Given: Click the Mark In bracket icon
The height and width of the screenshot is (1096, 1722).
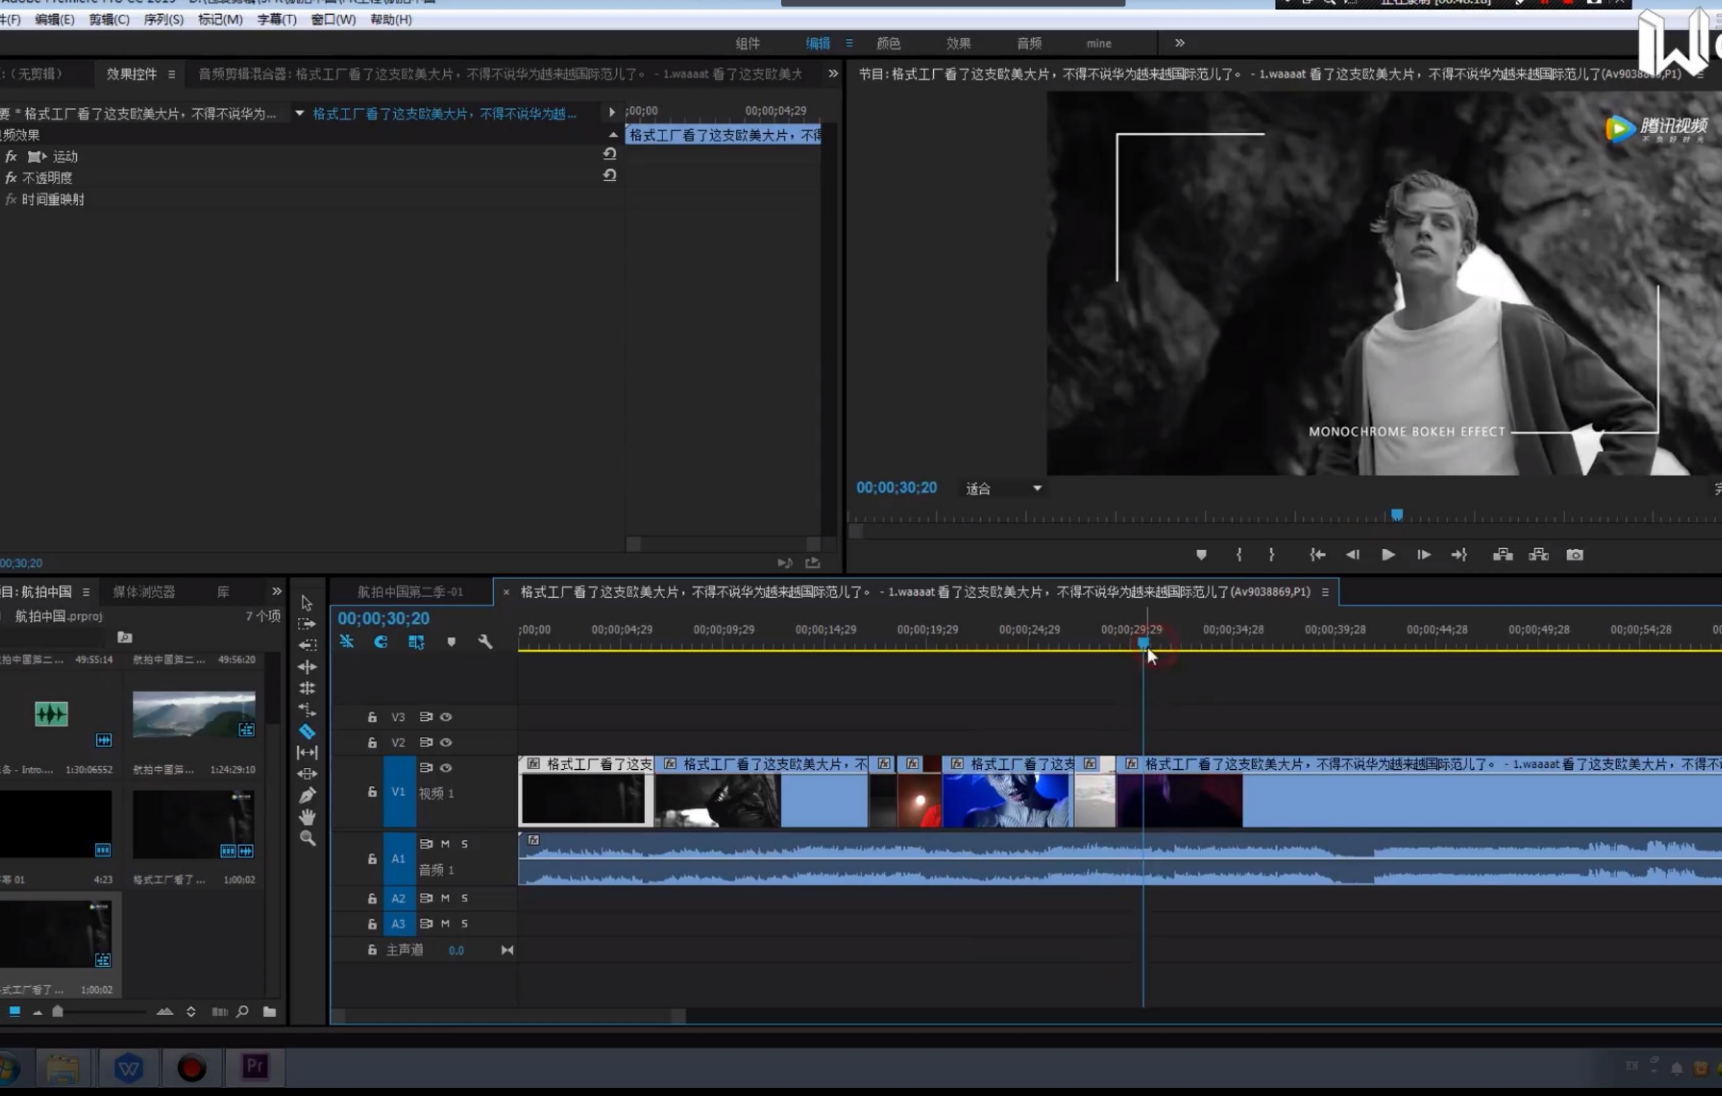Looking at the screenshot, I should (1238, 555).
